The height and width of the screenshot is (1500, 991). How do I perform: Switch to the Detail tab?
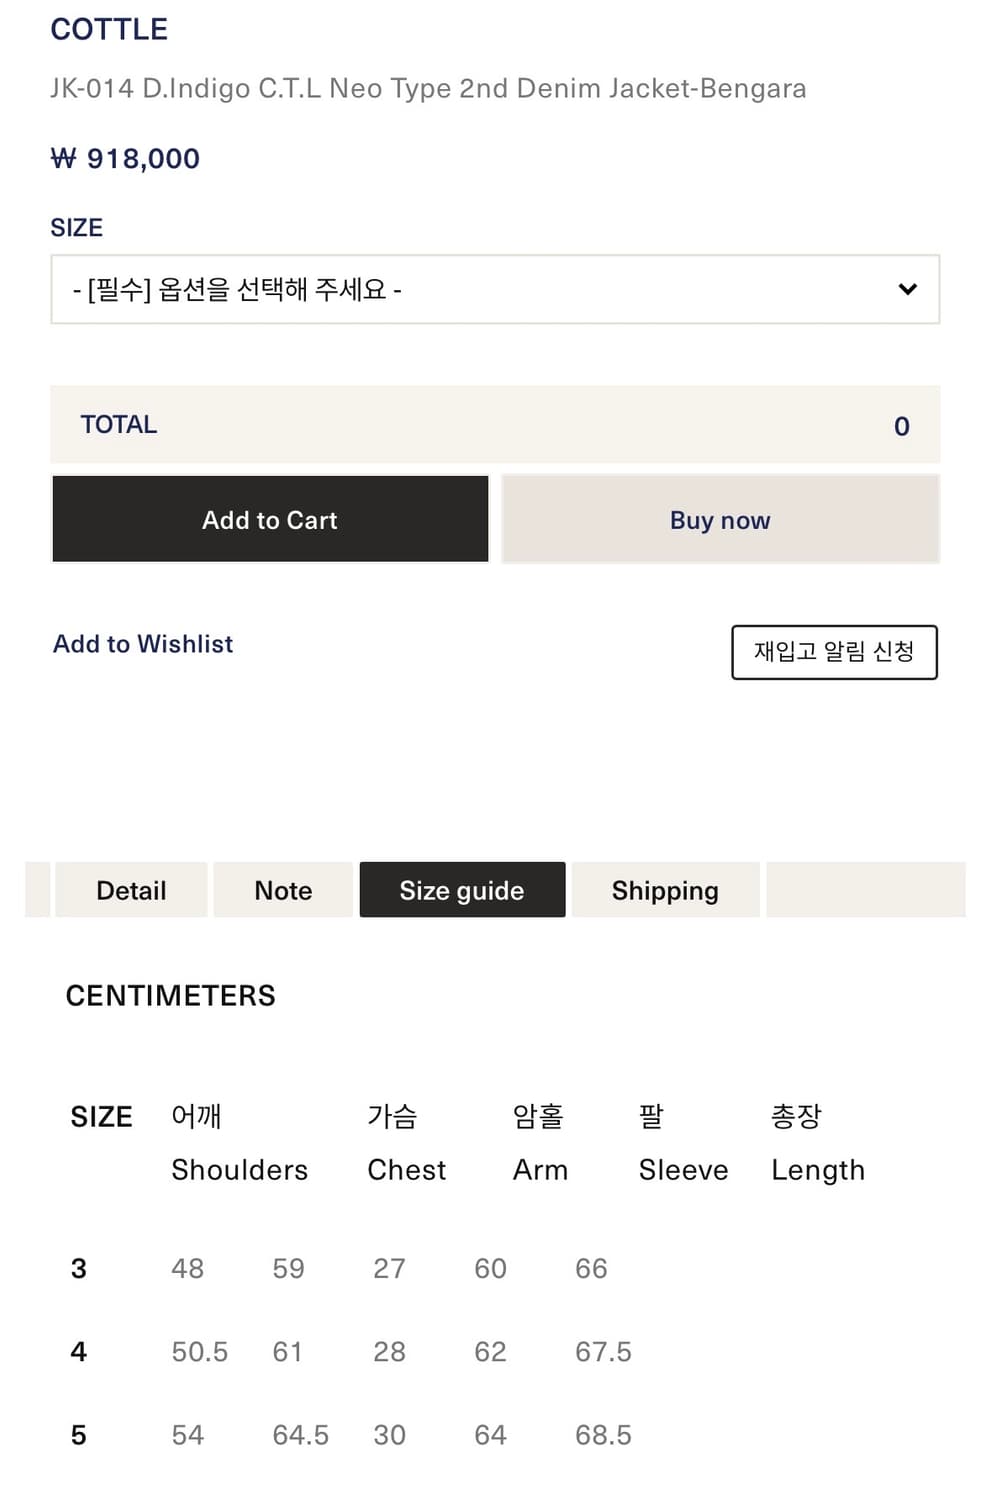tap(131, 890)
